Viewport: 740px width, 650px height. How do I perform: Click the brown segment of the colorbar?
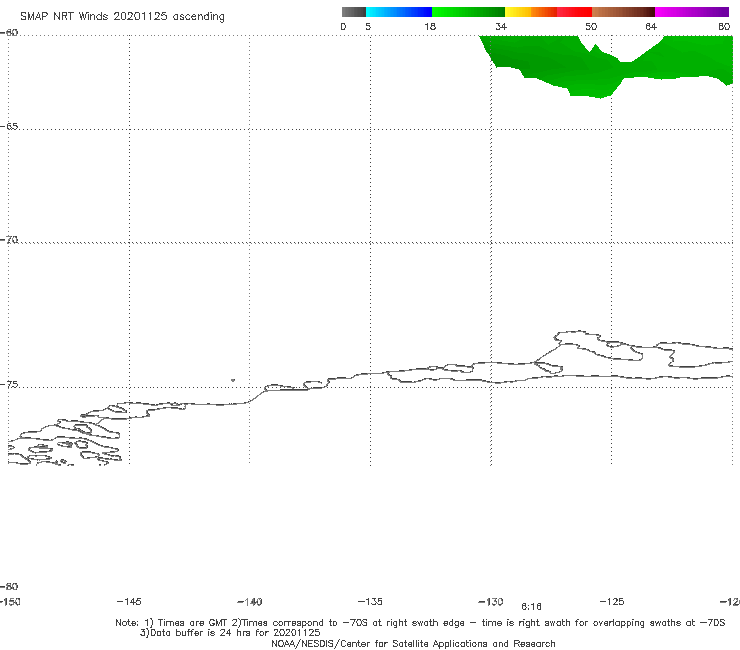[623, 12]
